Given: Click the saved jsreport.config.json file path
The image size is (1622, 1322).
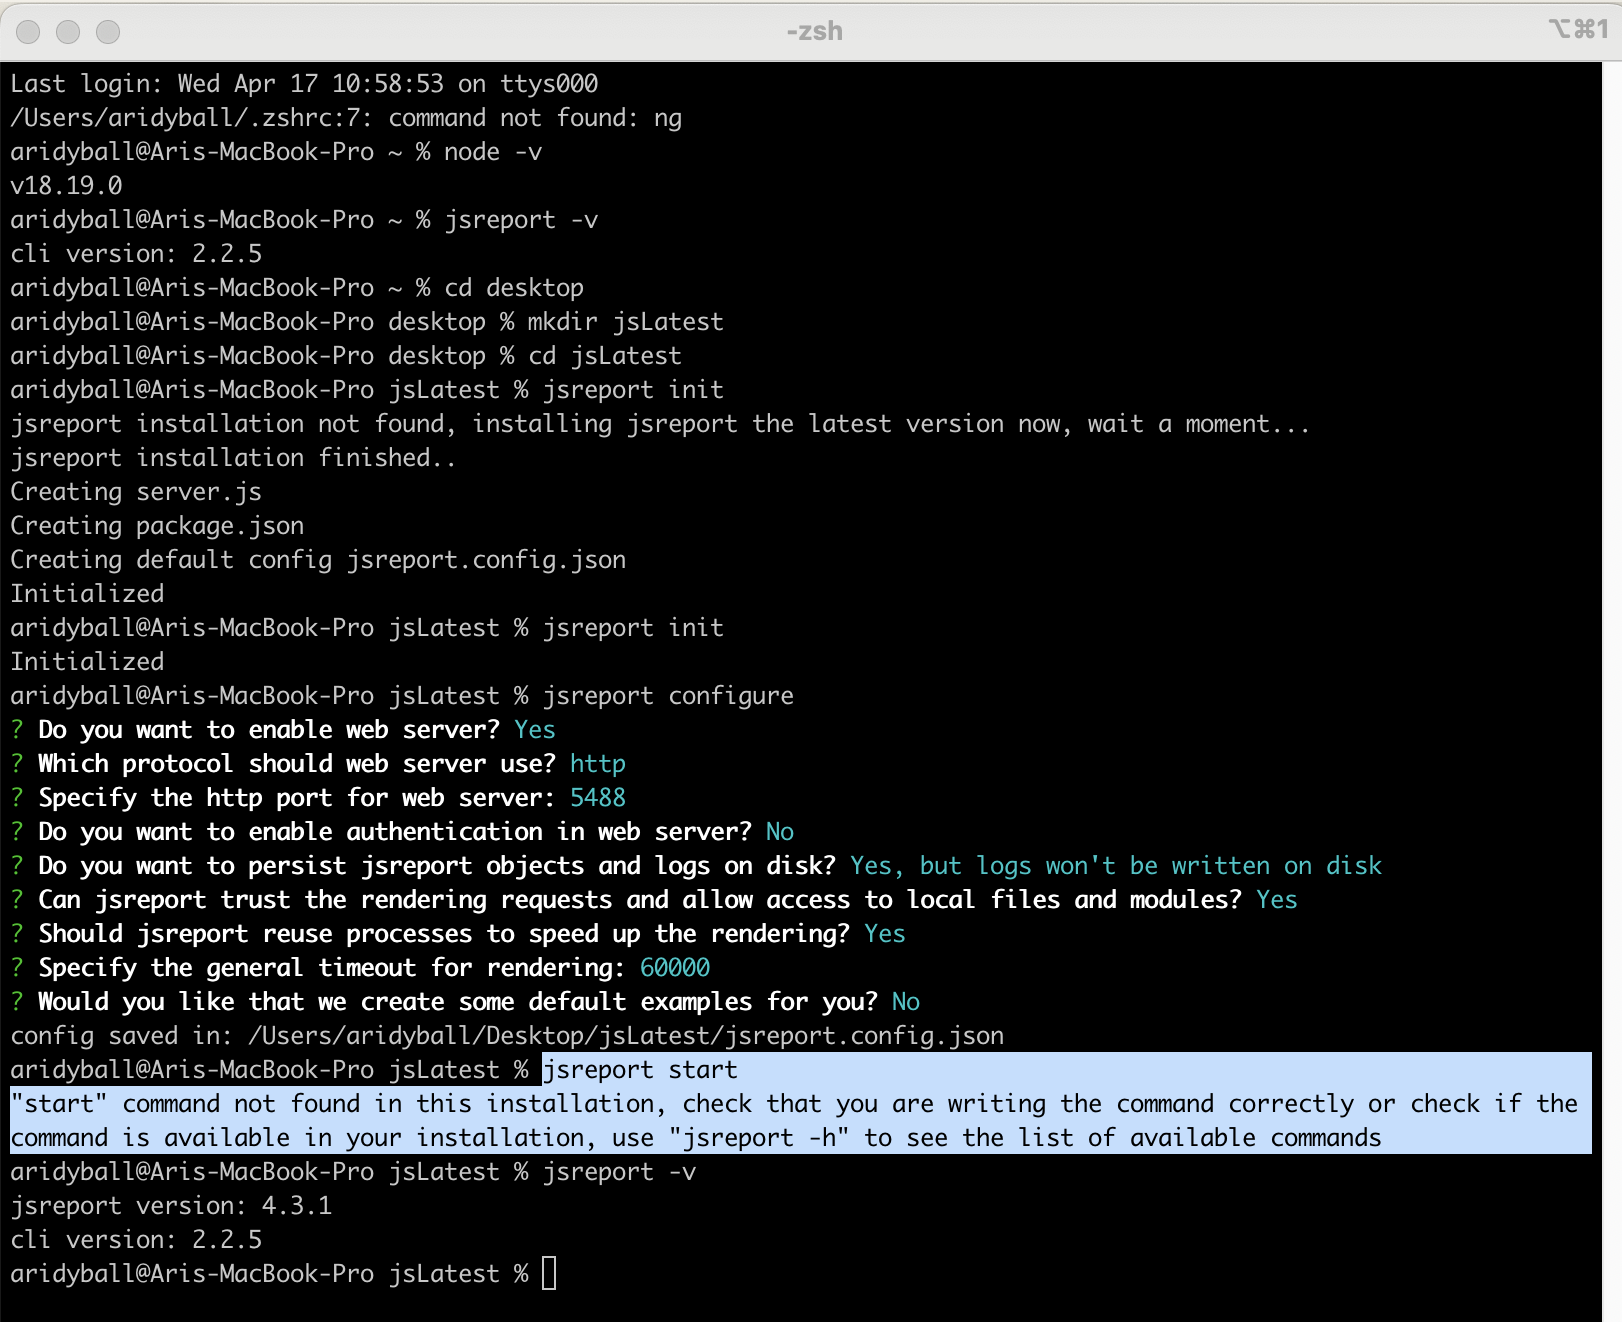Looking at the screenshot, I should pos(626,1036).
